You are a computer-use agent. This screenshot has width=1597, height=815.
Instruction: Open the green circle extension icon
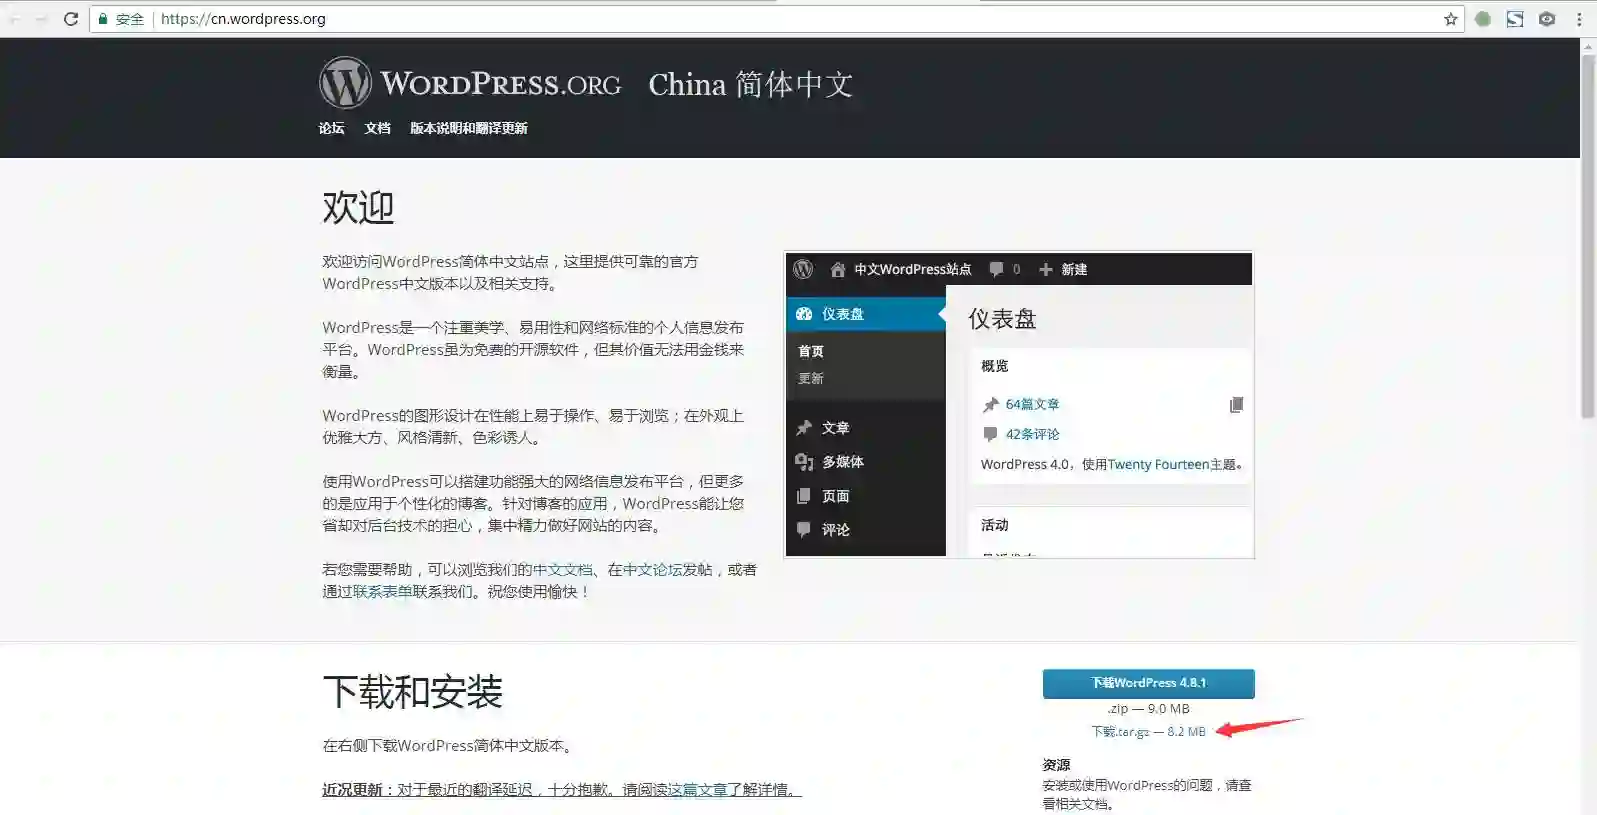[x=1483, y=19]
